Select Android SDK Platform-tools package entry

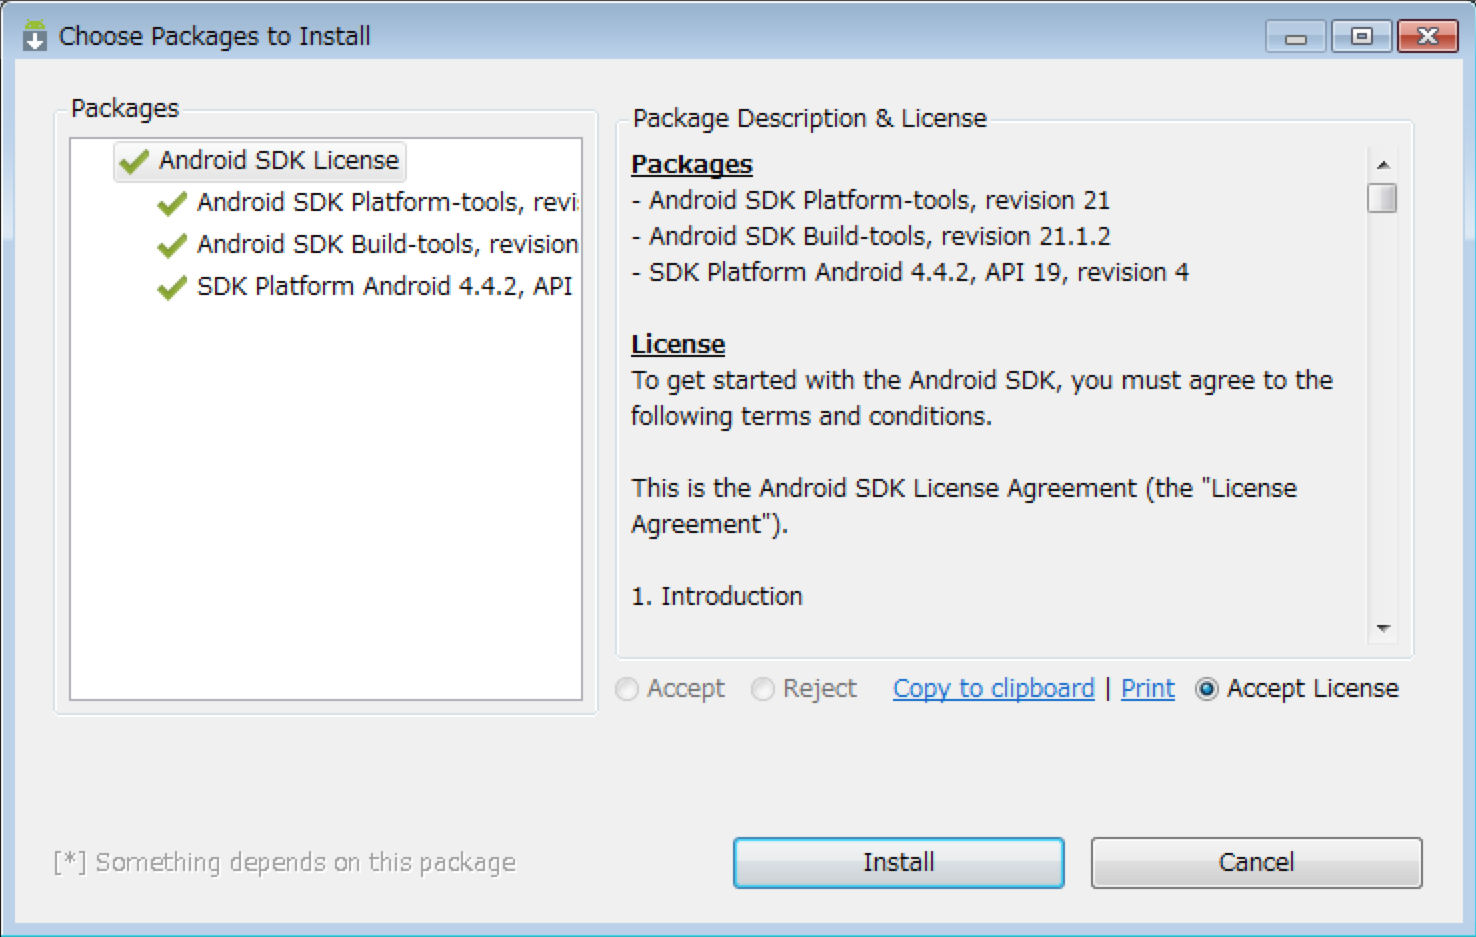368,203
